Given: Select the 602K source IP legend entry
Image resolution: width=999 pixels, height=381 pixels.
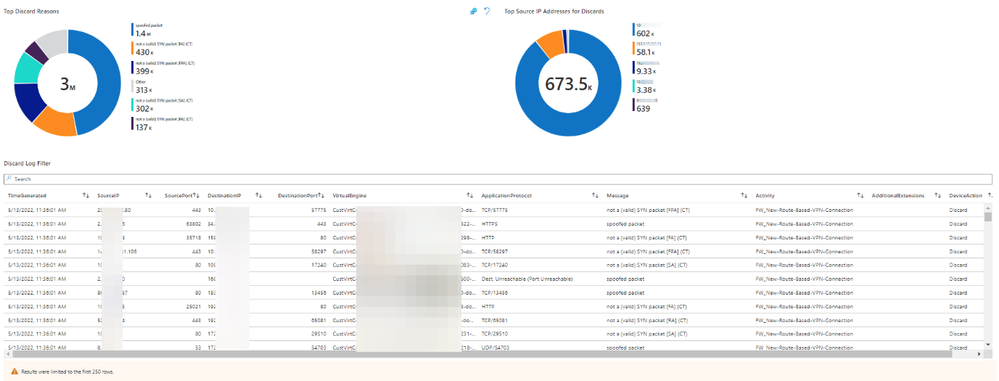Looking at the screenshot, I should (x=646, y=29).
